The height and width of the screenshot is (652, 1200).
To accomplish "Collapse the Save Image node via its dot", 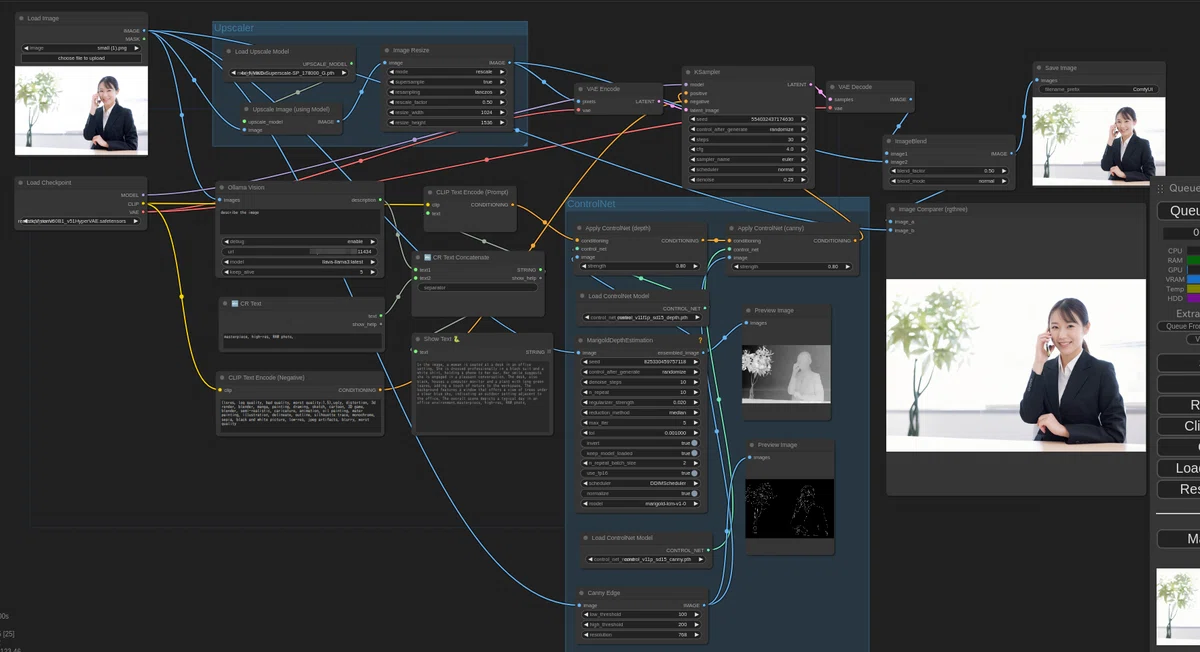I will point(1039,68).
